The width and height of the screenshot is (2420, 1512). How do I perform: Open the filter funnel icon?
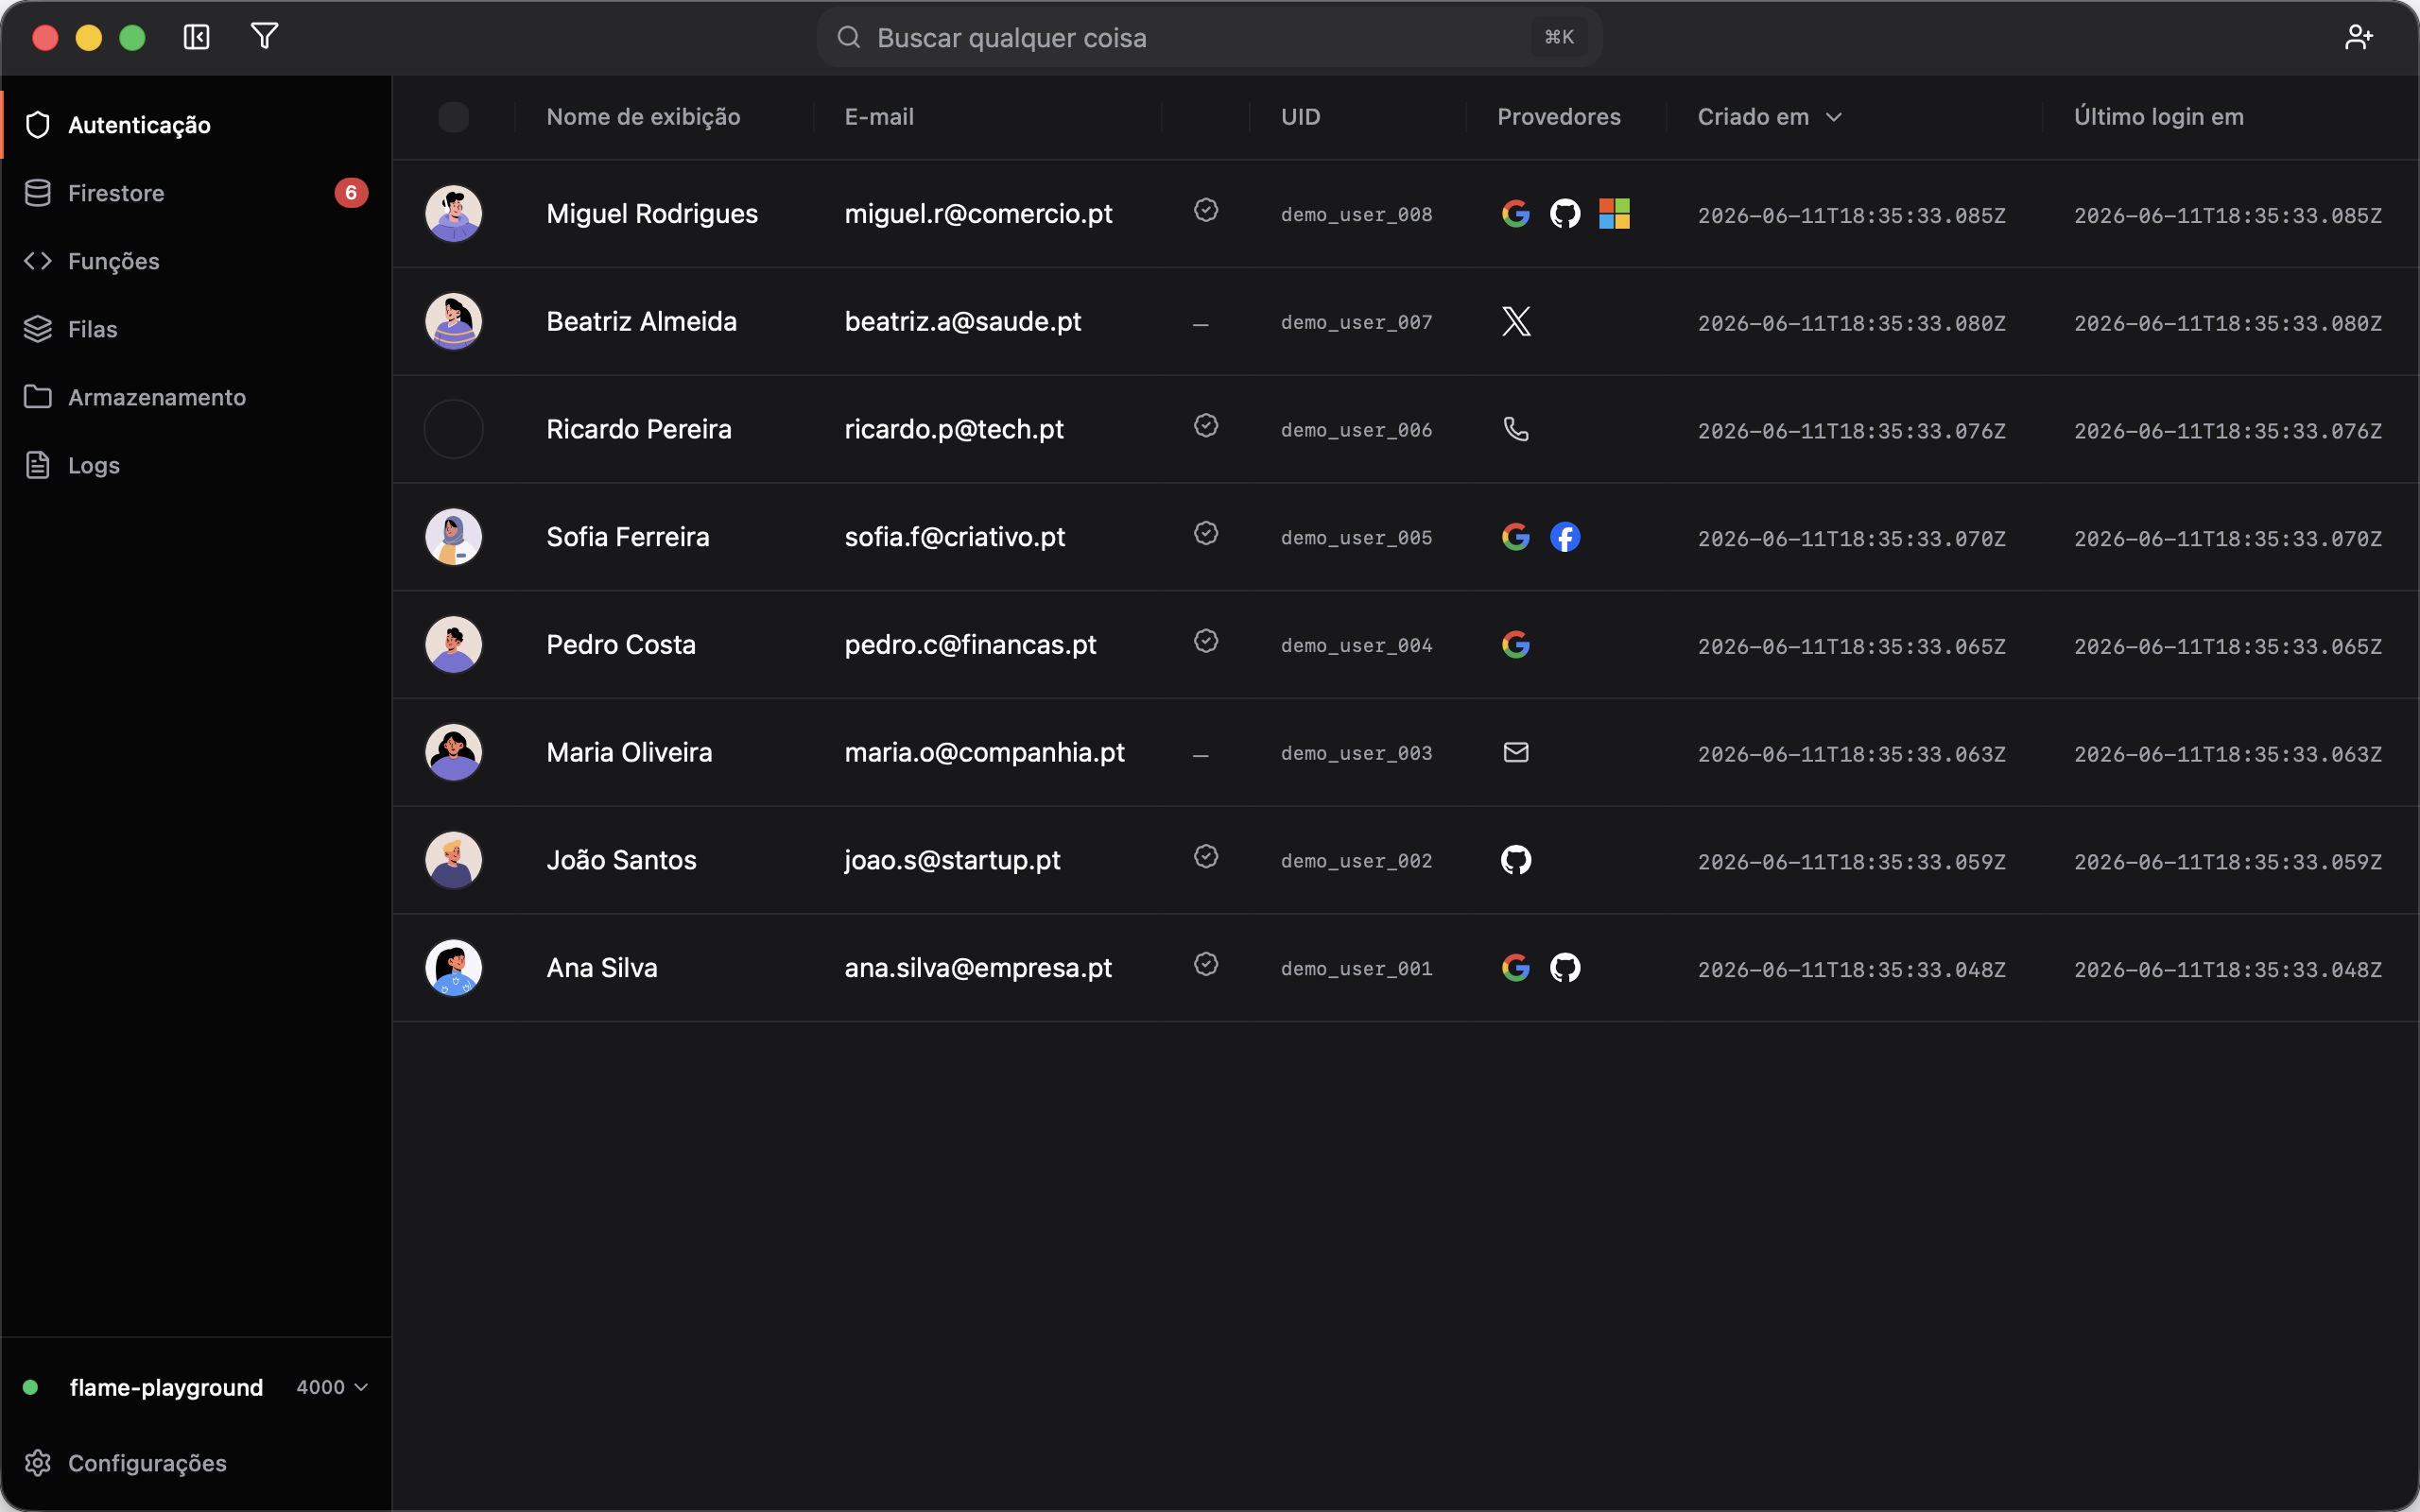tap(264, 37)
